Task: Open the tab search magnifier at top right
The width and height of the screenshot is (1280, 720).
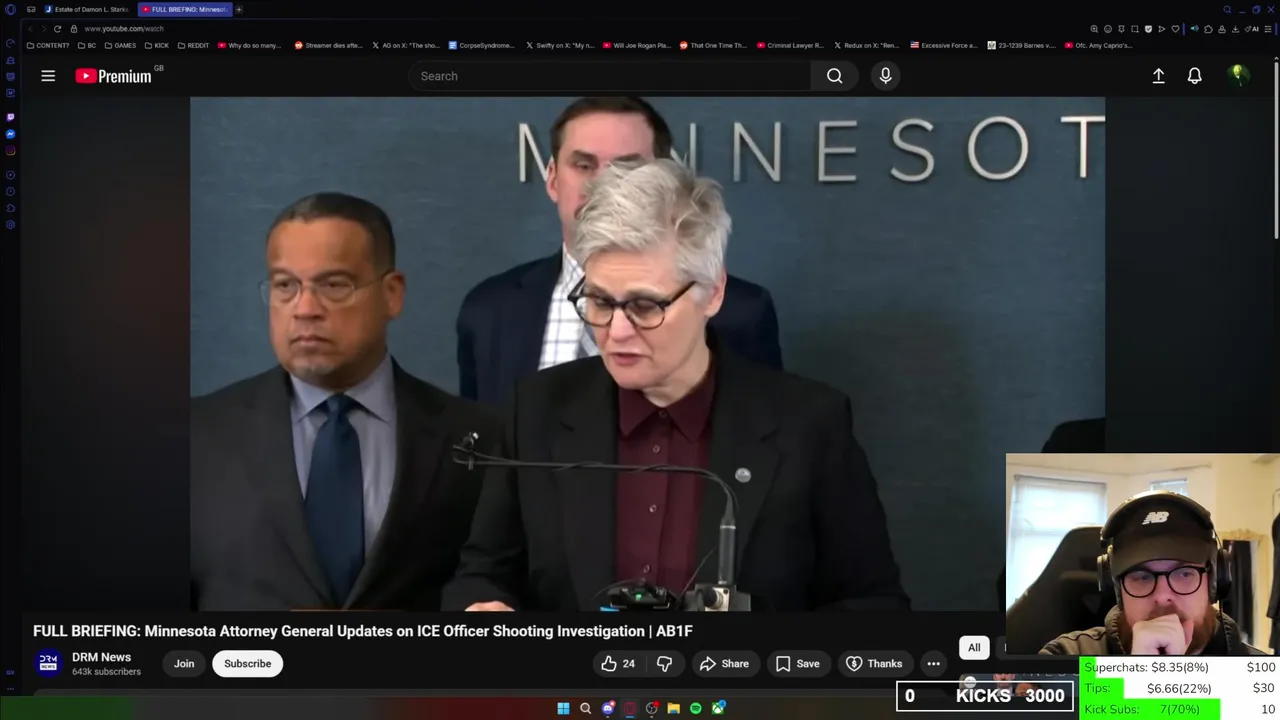Action: coord(1227,9)
